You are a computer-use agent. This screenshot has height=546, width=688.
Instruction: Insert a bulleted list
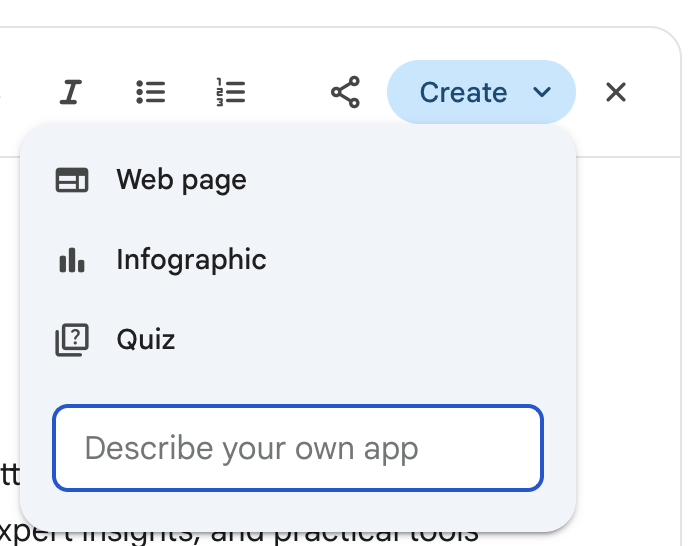tap(150, 93)
